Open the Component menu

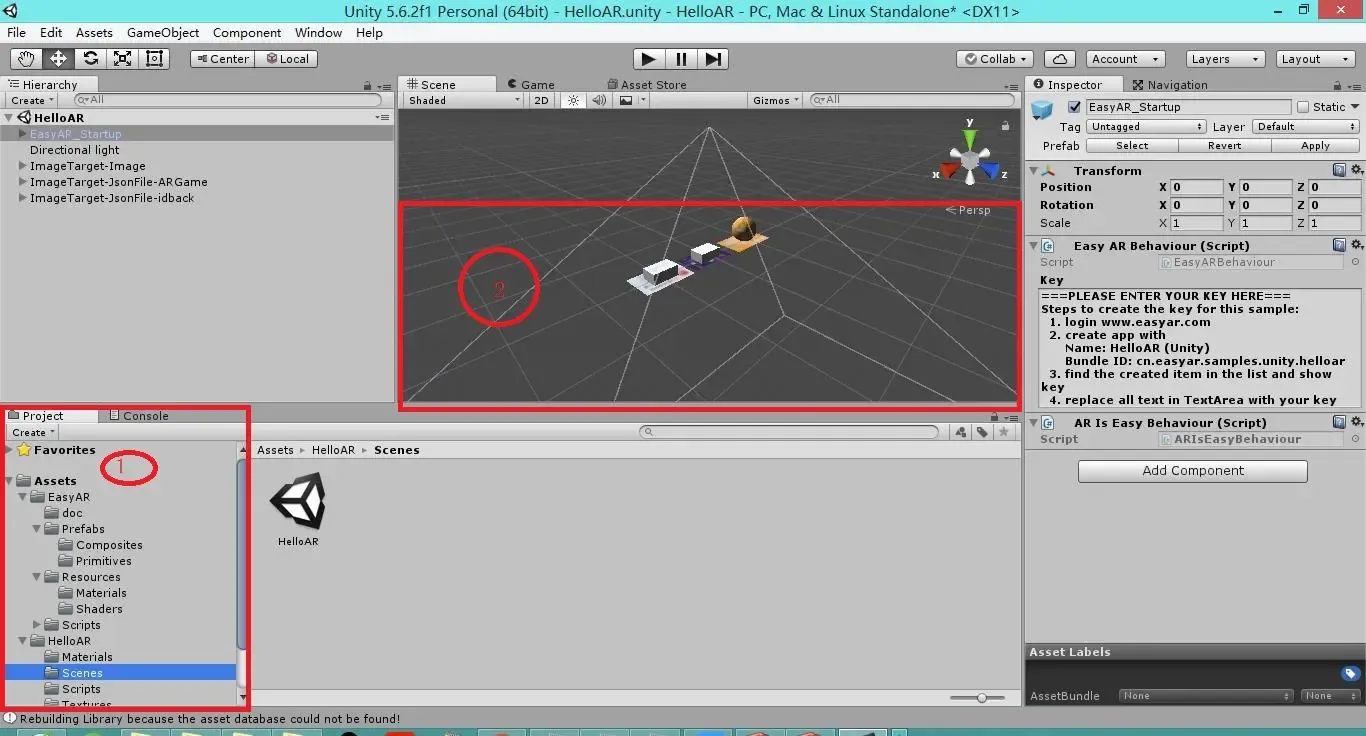pyautogui.click(x=247, y=32)
